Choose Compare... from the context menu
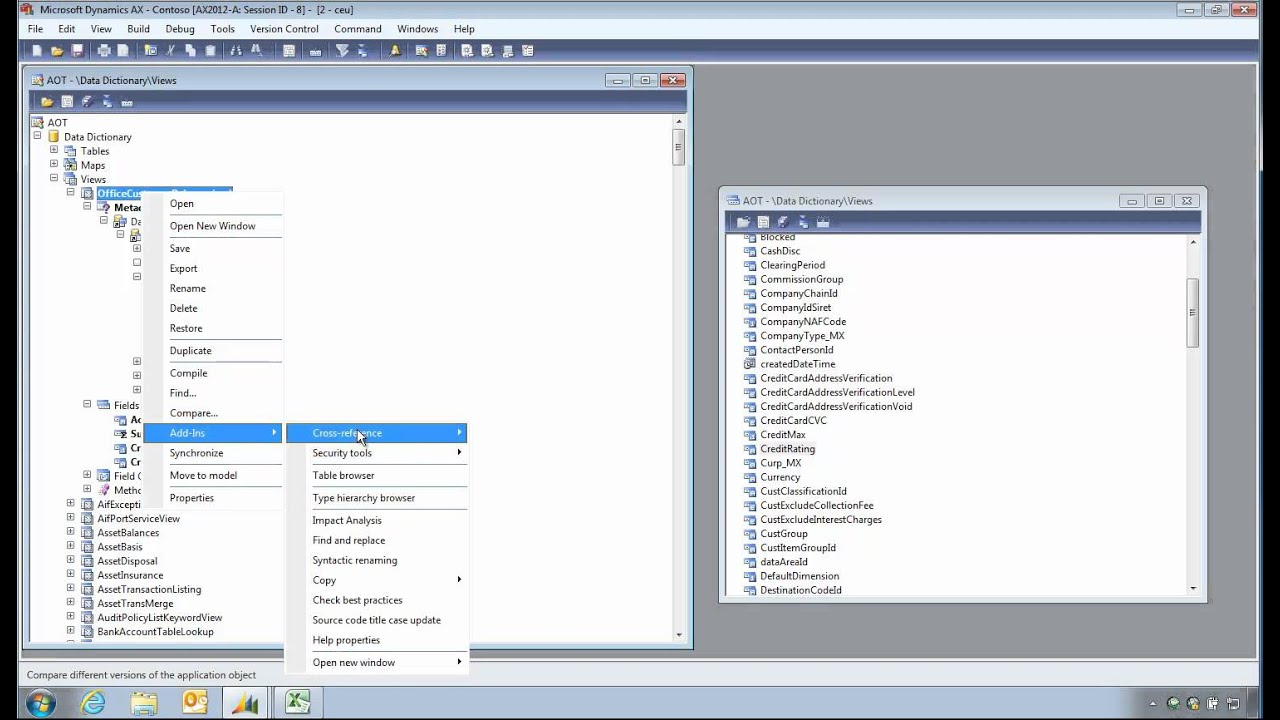 click(213, 413)
